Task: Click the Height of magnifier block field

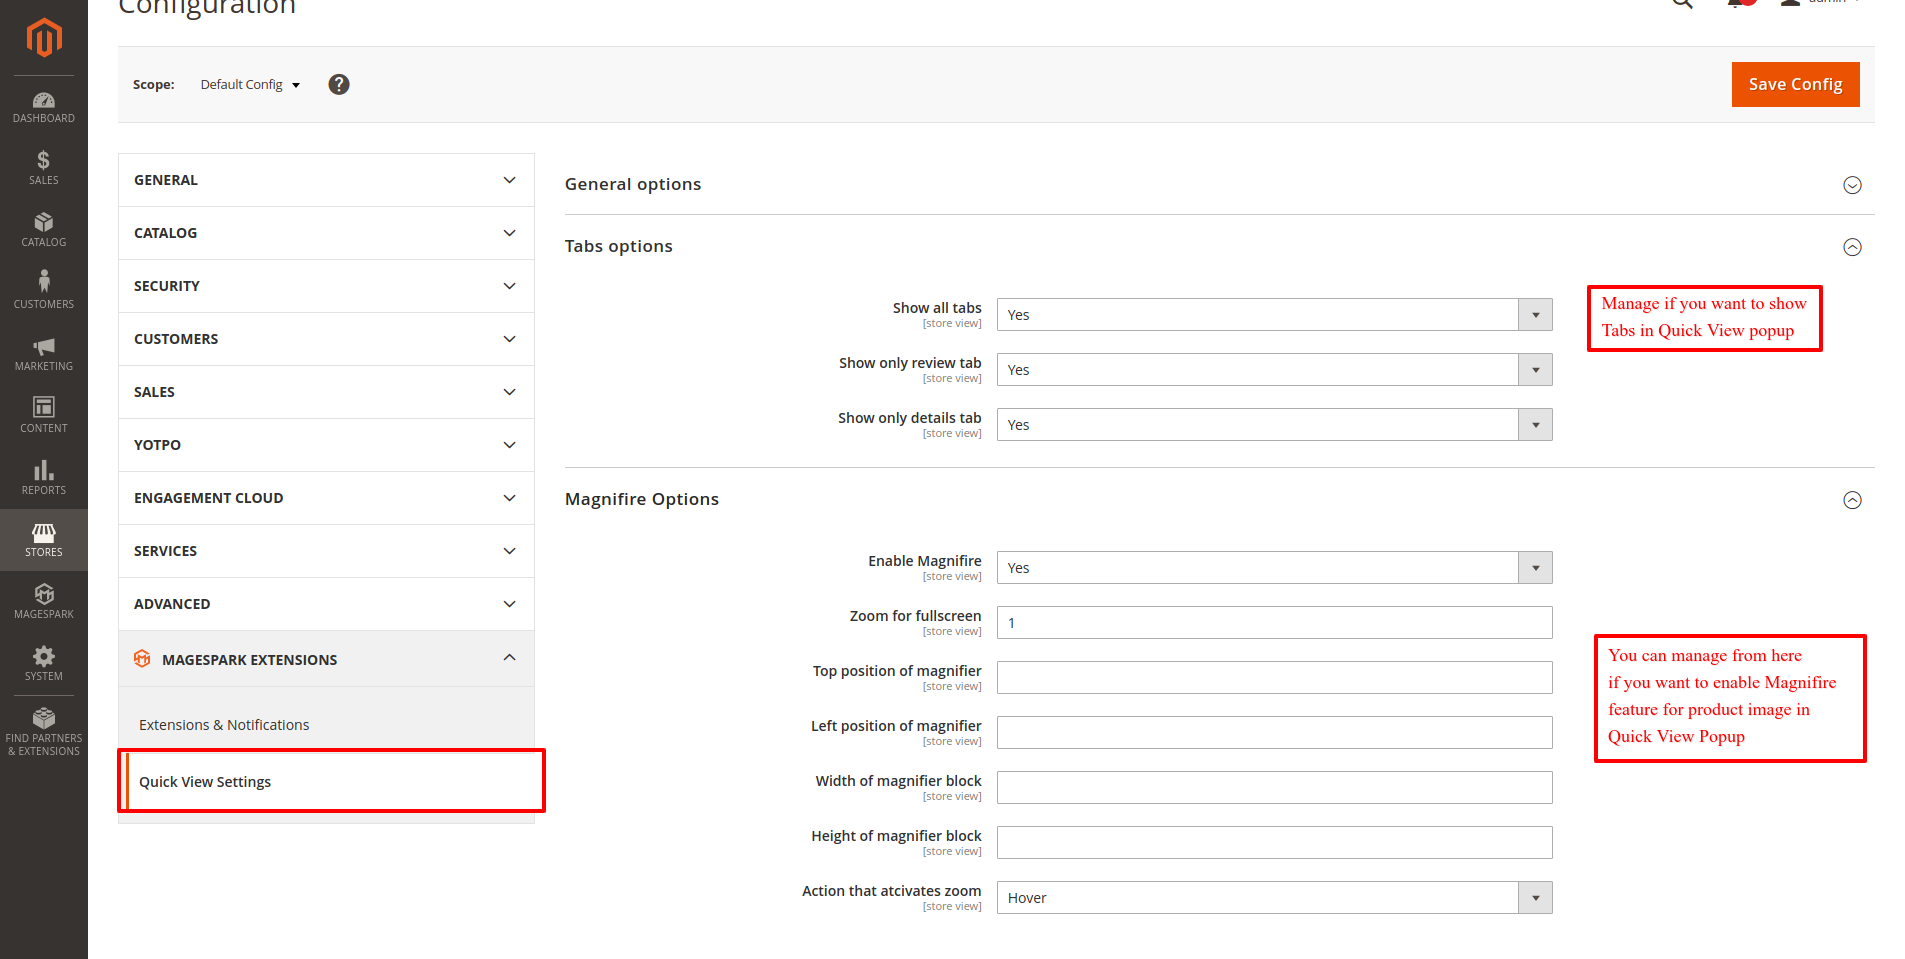Action: point(1274,843)
